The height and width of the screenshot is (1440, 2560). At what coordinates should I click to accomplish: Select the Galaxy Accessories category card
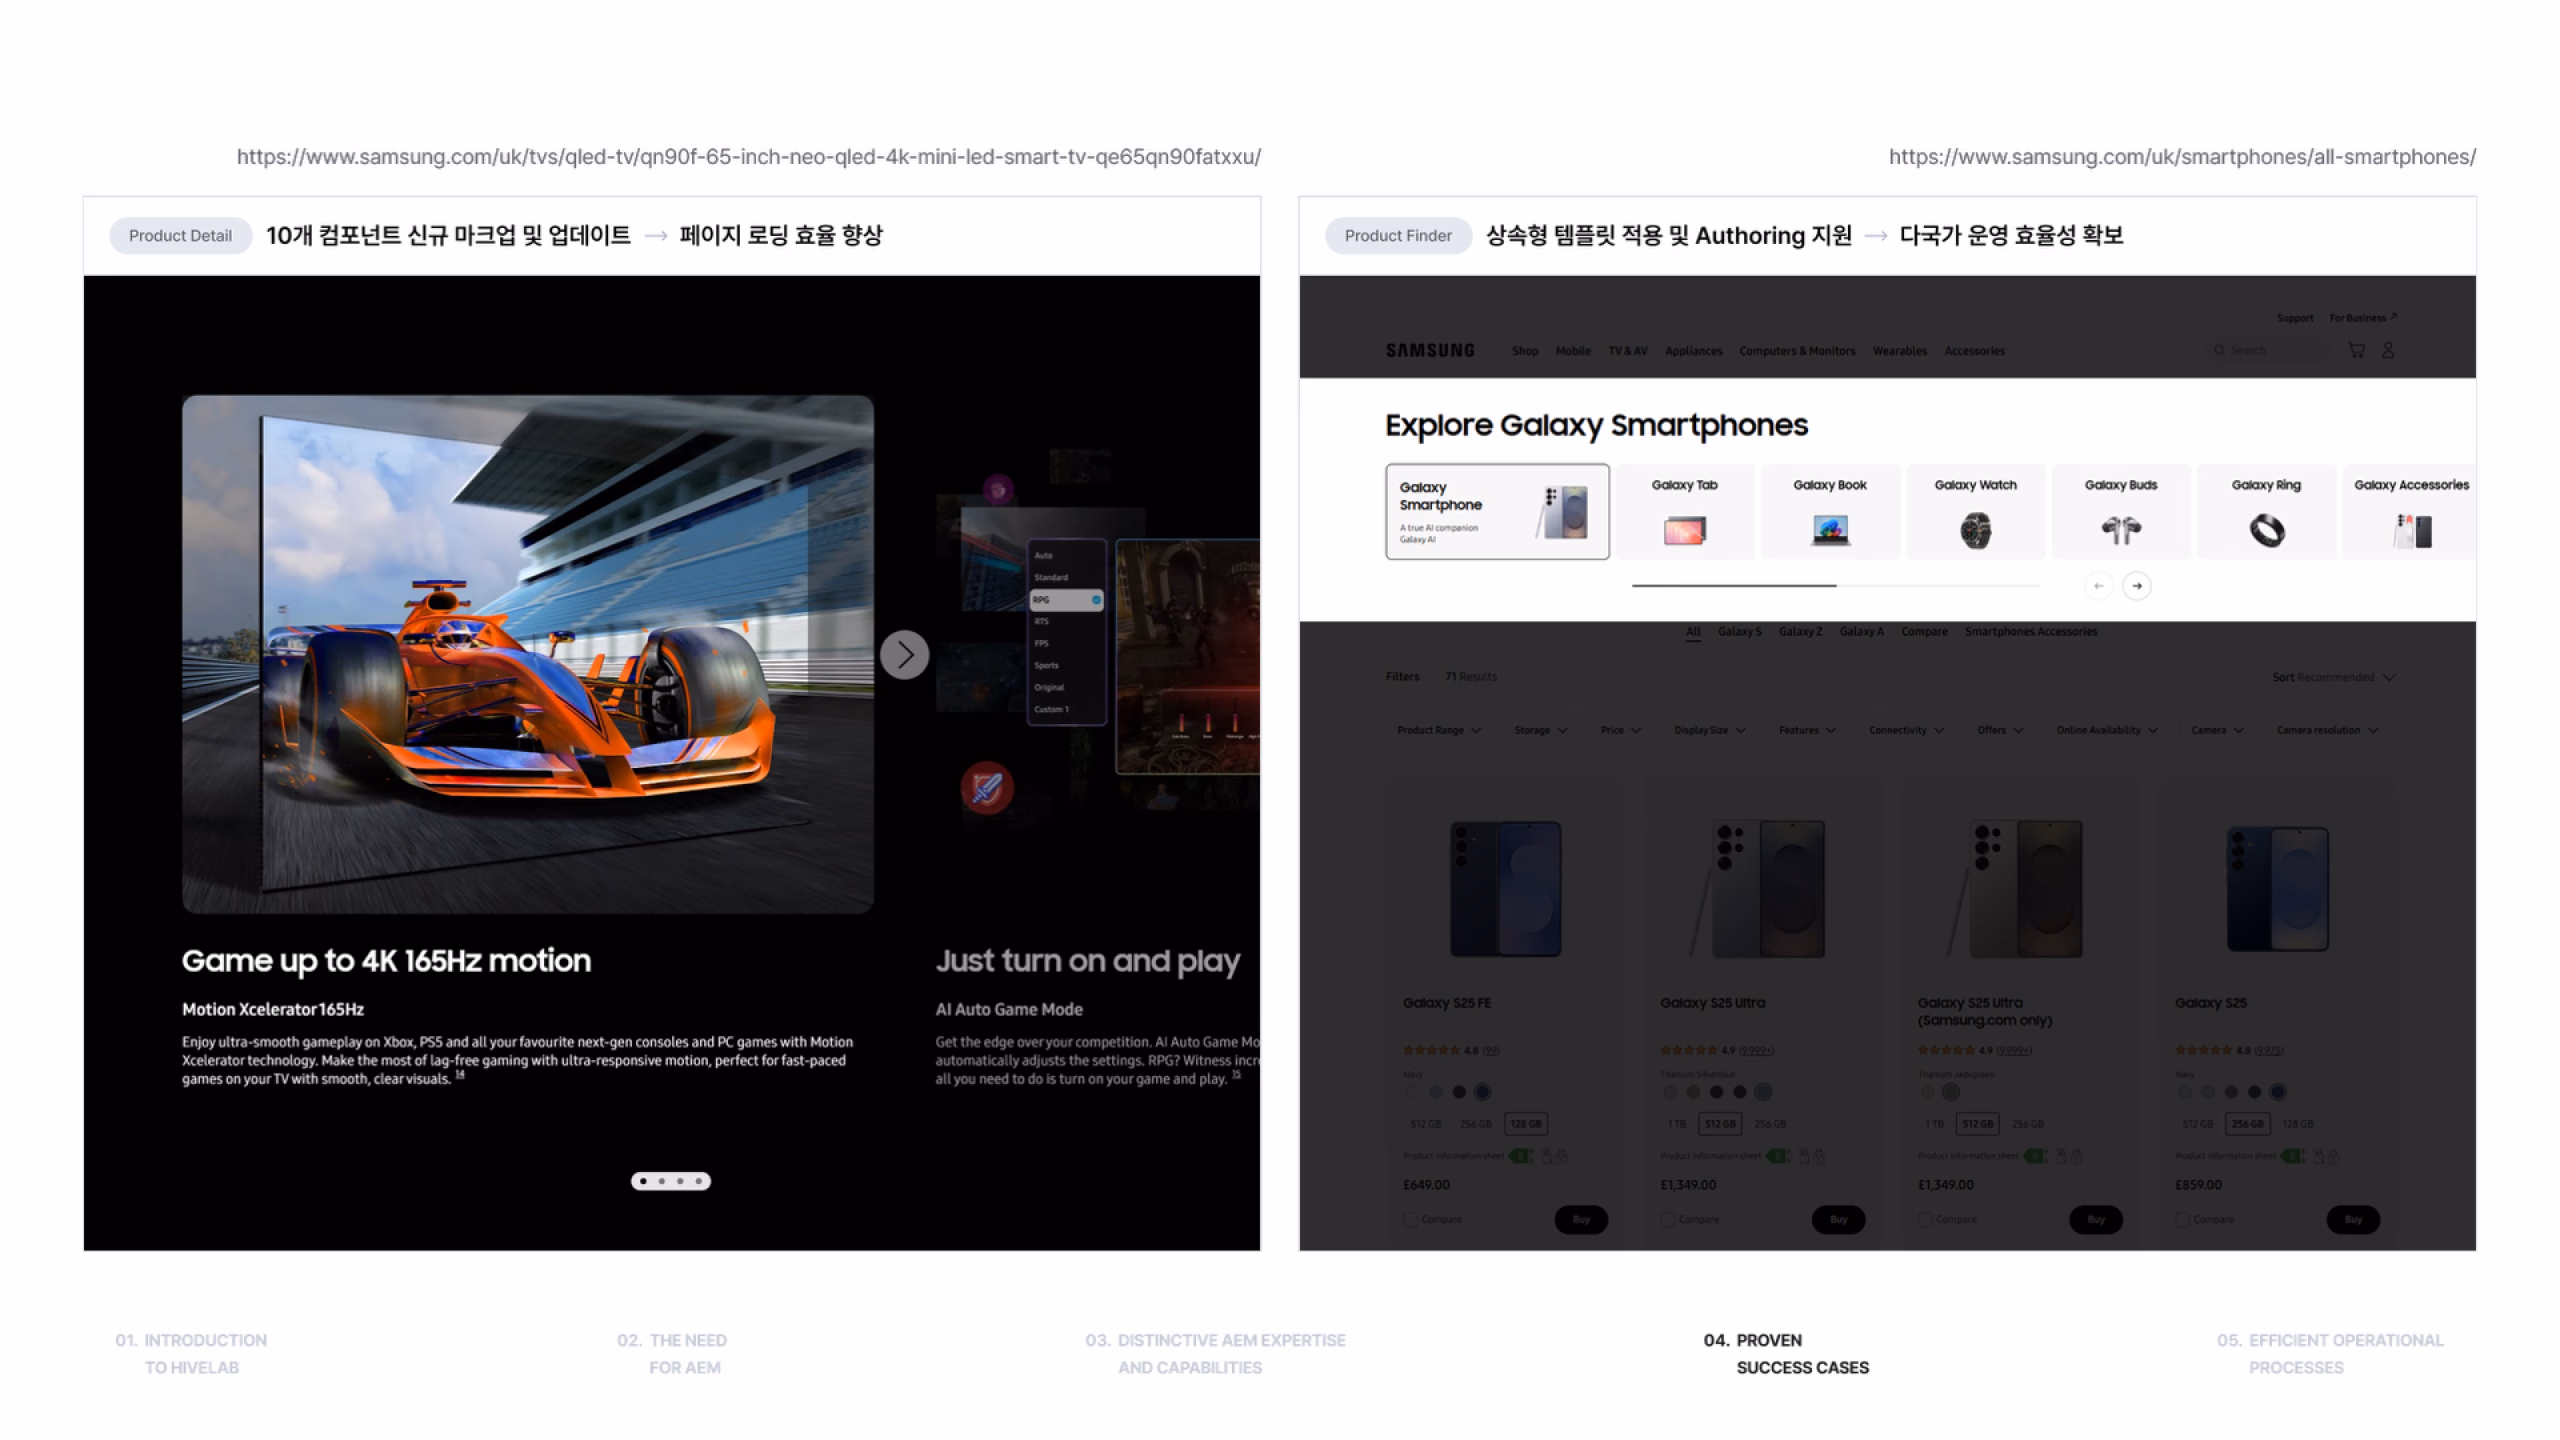coord(2410,511)
